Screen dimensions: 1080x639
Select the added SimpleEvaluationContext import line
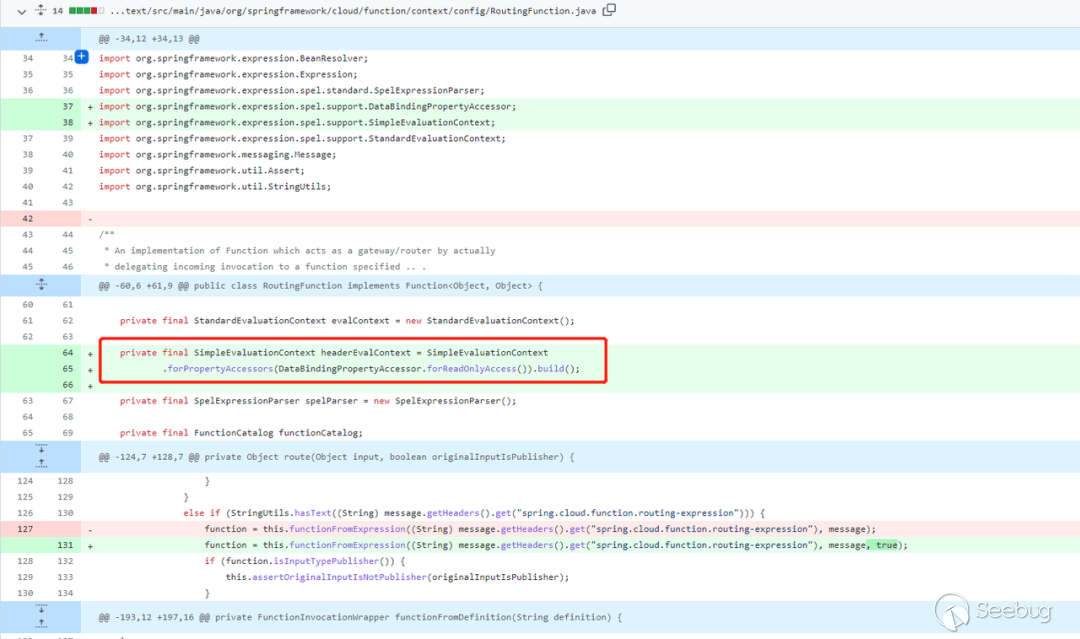297,123
